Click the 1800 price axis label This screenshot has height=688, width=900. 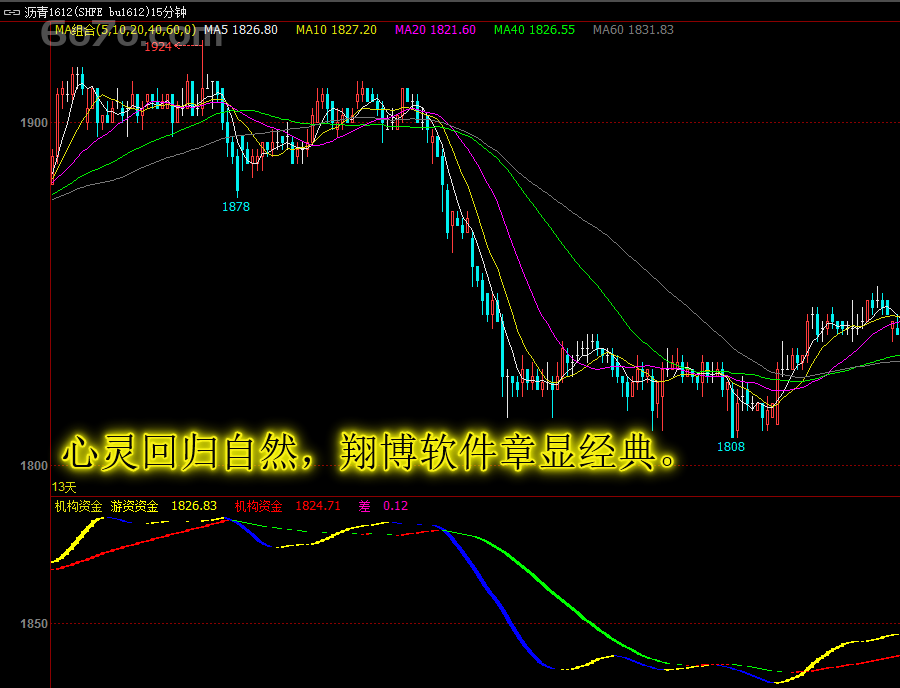[34, 466]
